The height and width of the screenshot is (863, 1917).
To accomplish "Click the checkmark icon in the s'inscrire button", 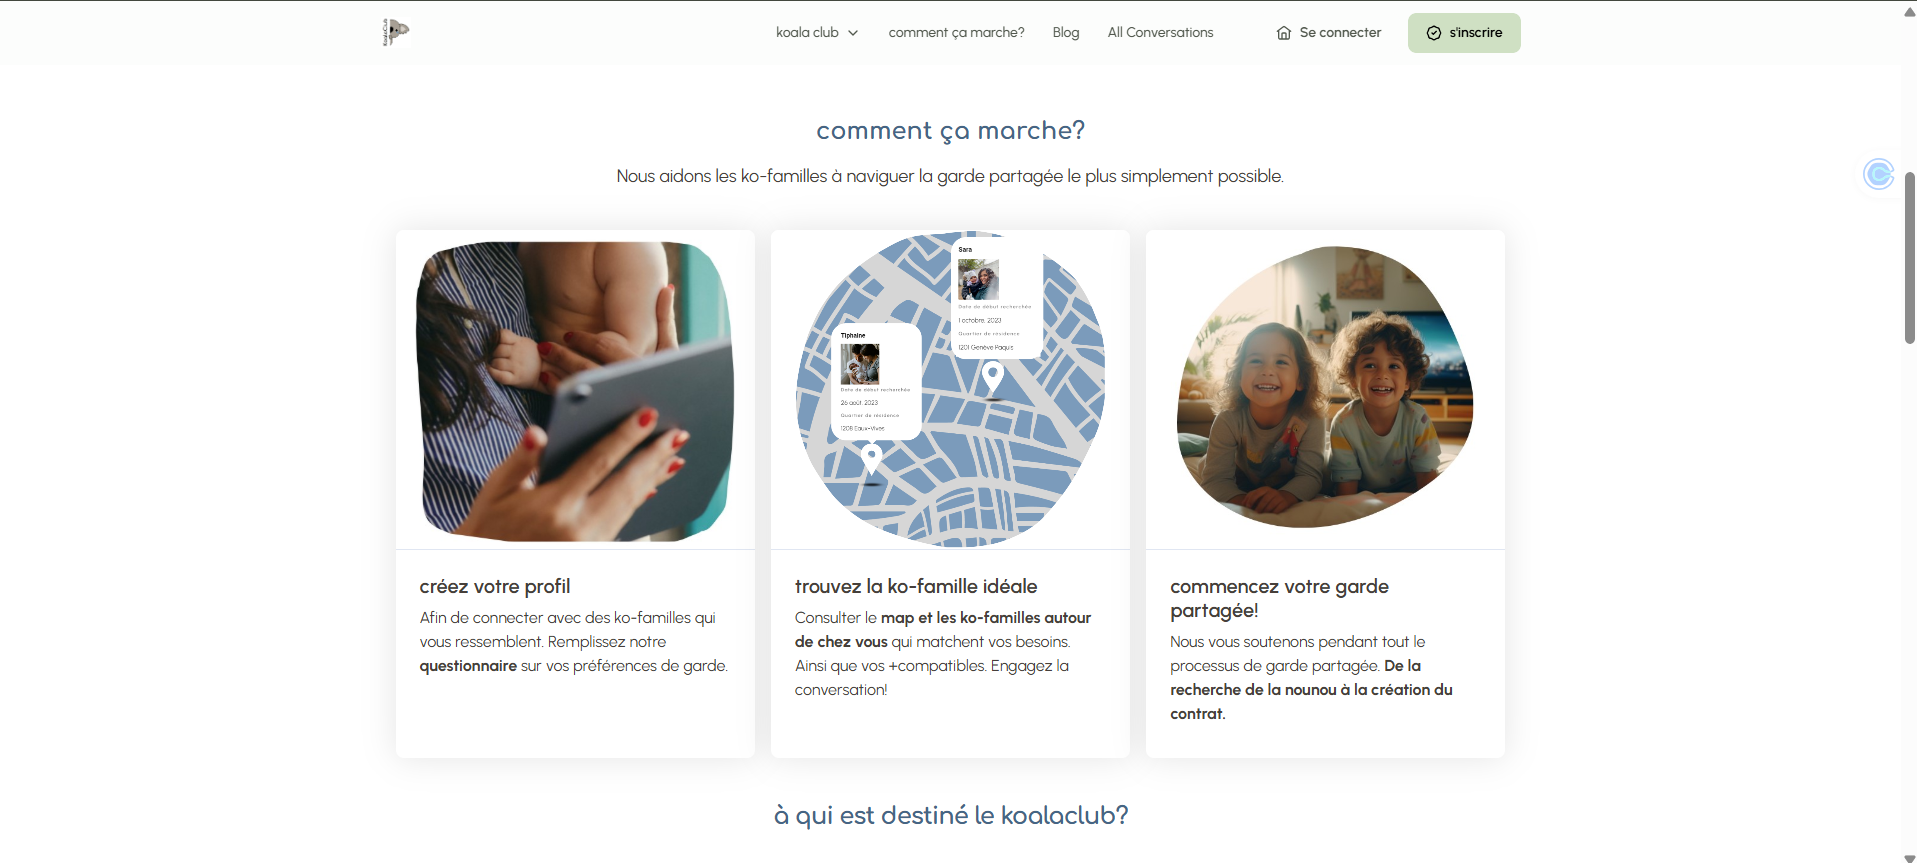I will [1434, 33].
